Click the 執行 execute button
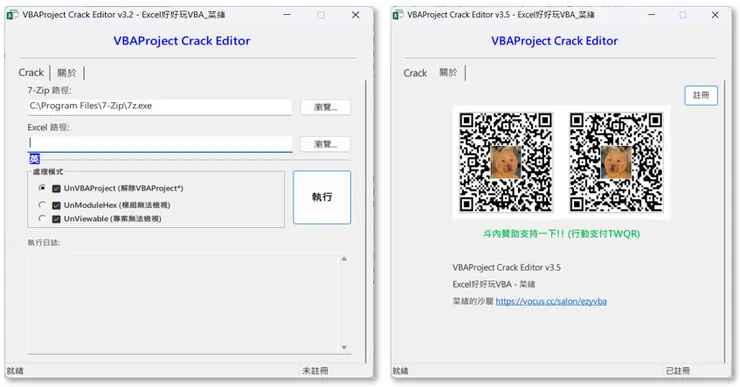 coord(322,197)
